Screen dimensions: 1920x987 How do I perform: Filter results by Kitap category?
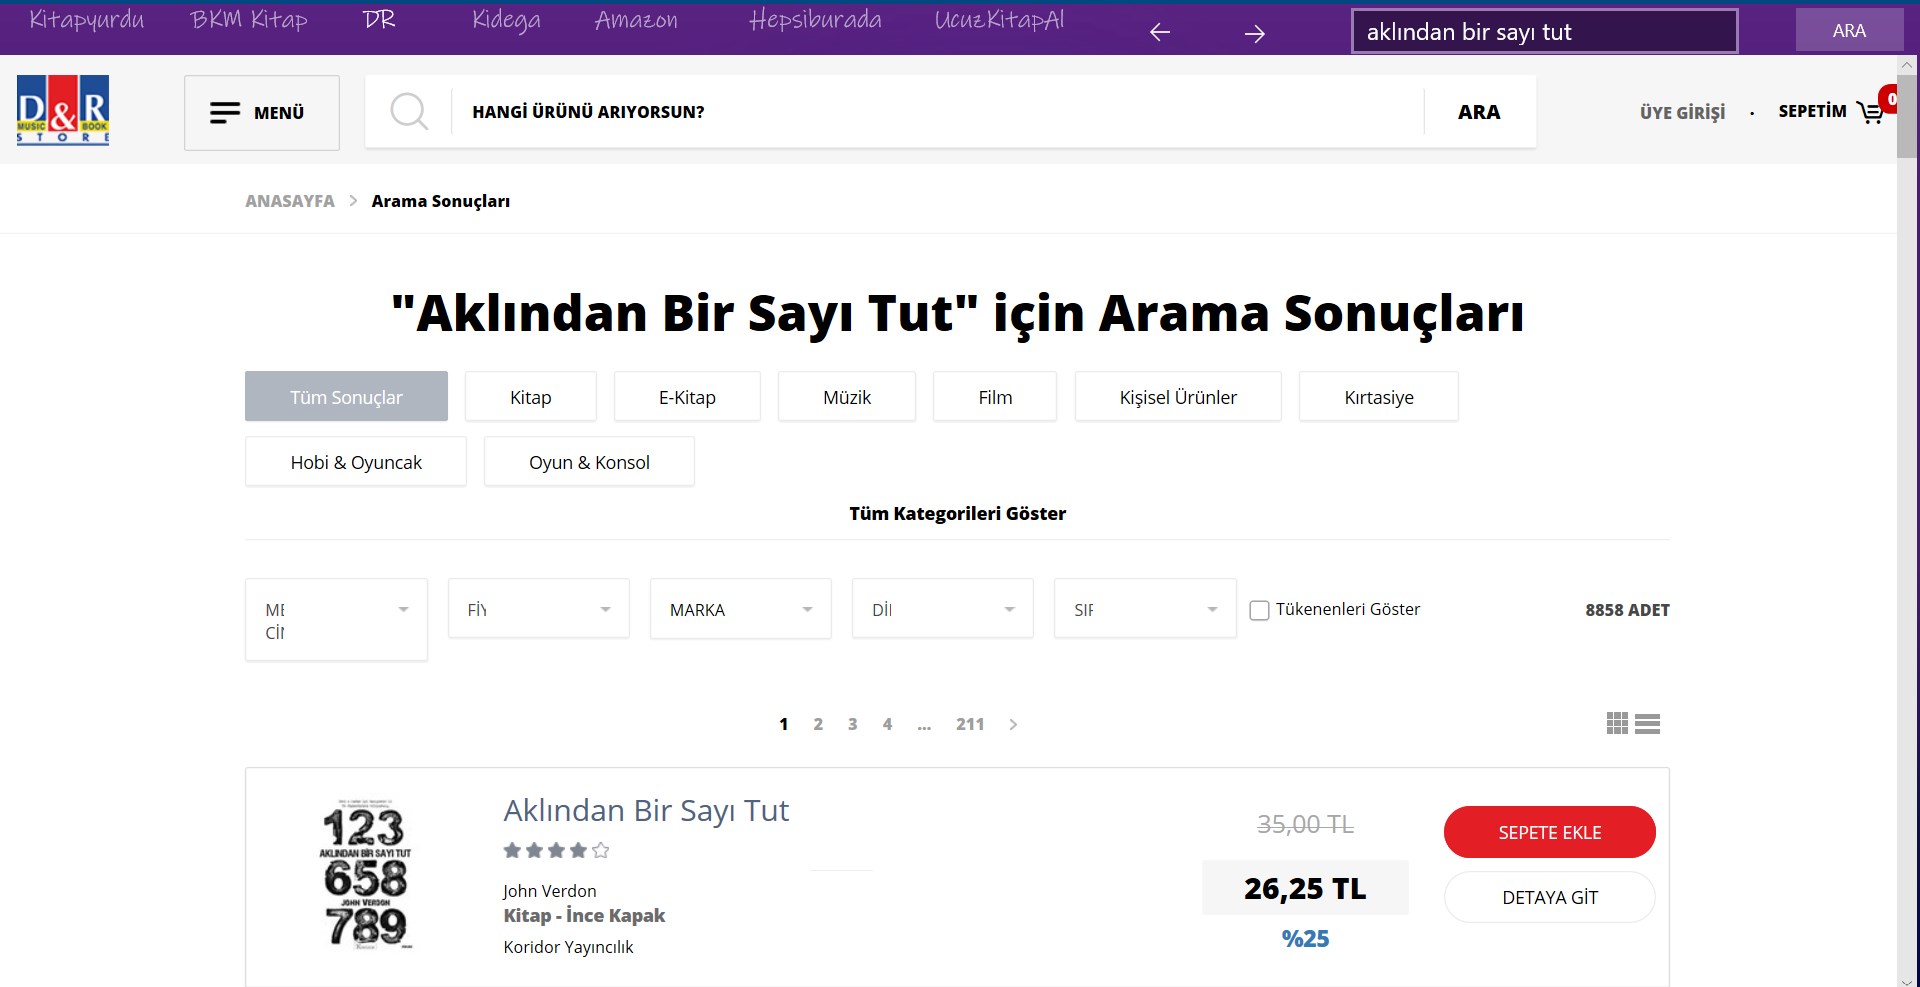(x=531, y=397)
